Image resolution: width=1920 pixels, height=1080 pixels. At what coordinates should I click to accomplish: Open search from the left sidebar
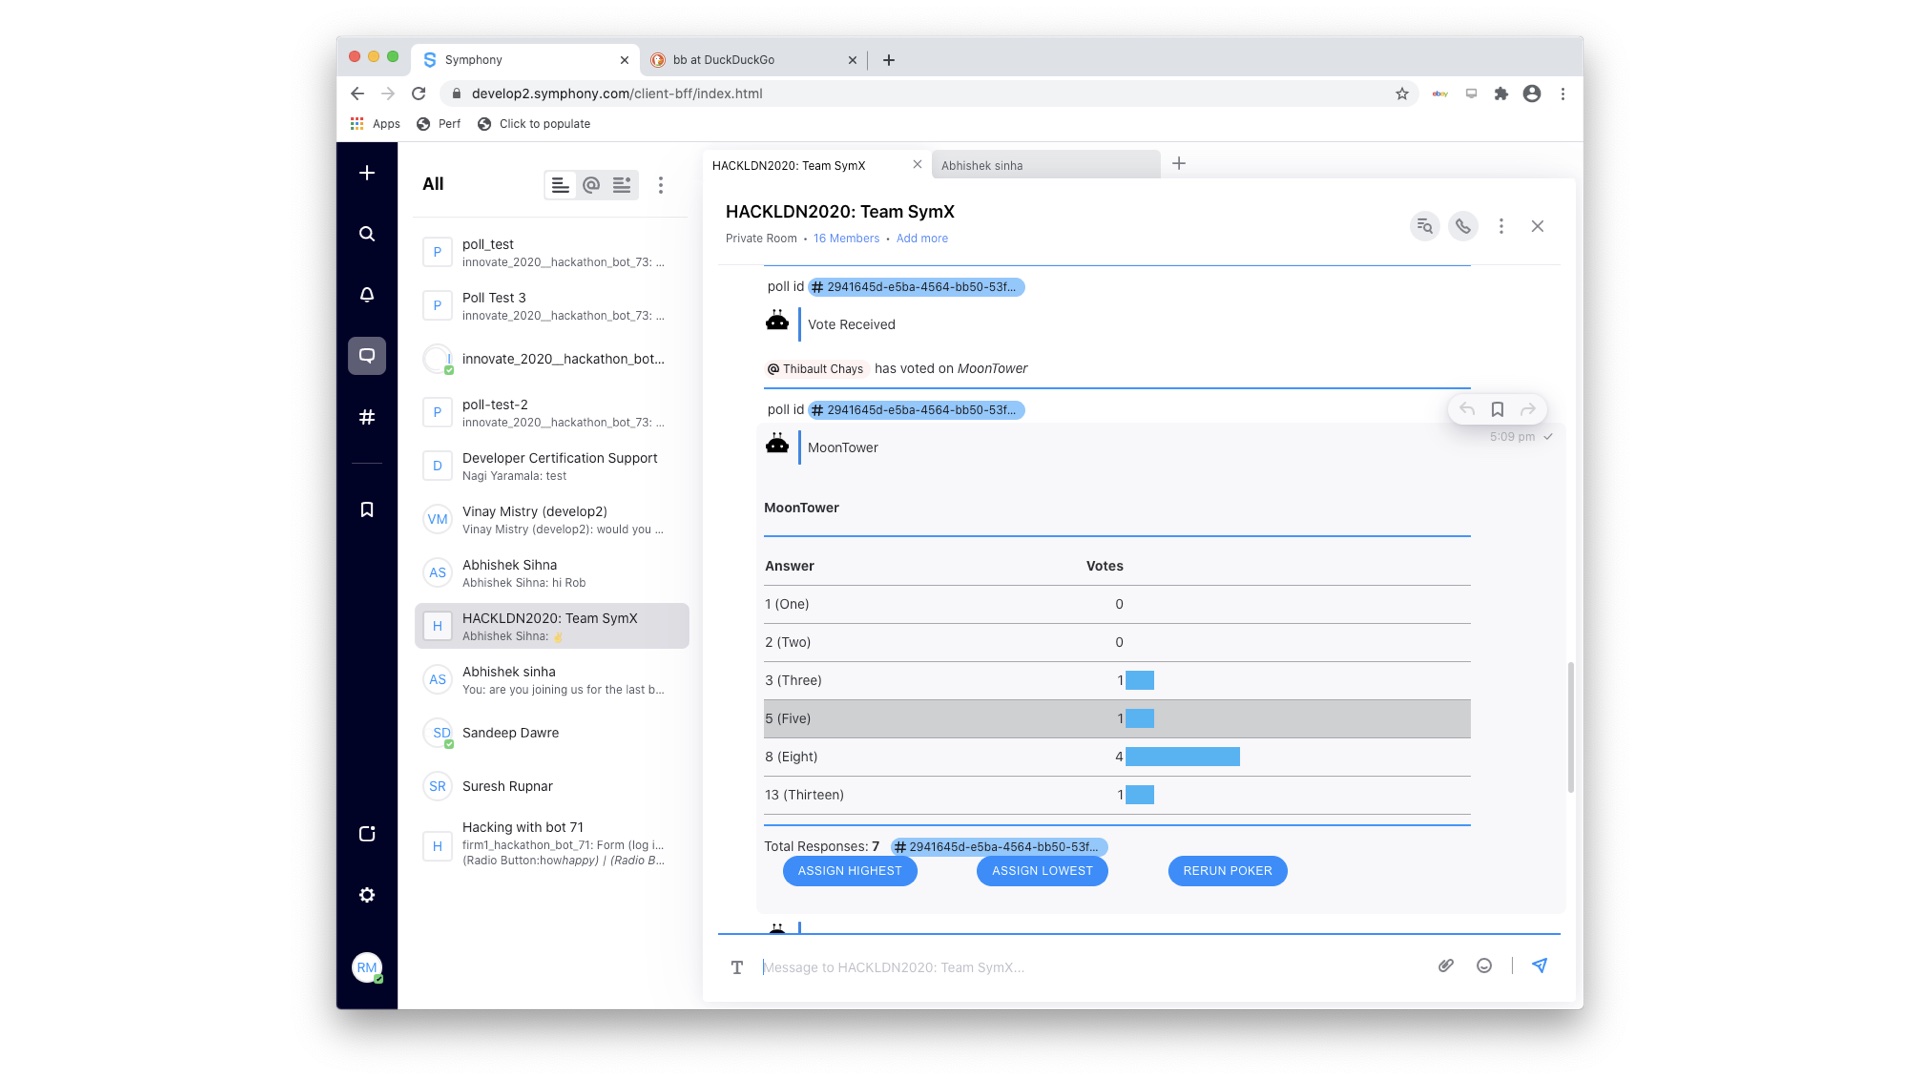pyautogui.click(x=367, y=234)
